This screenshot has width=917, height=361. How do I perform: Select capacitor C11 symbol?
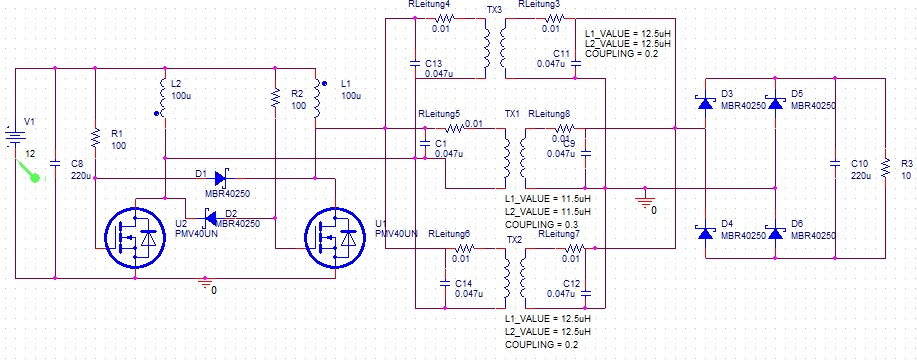(575, 63)
